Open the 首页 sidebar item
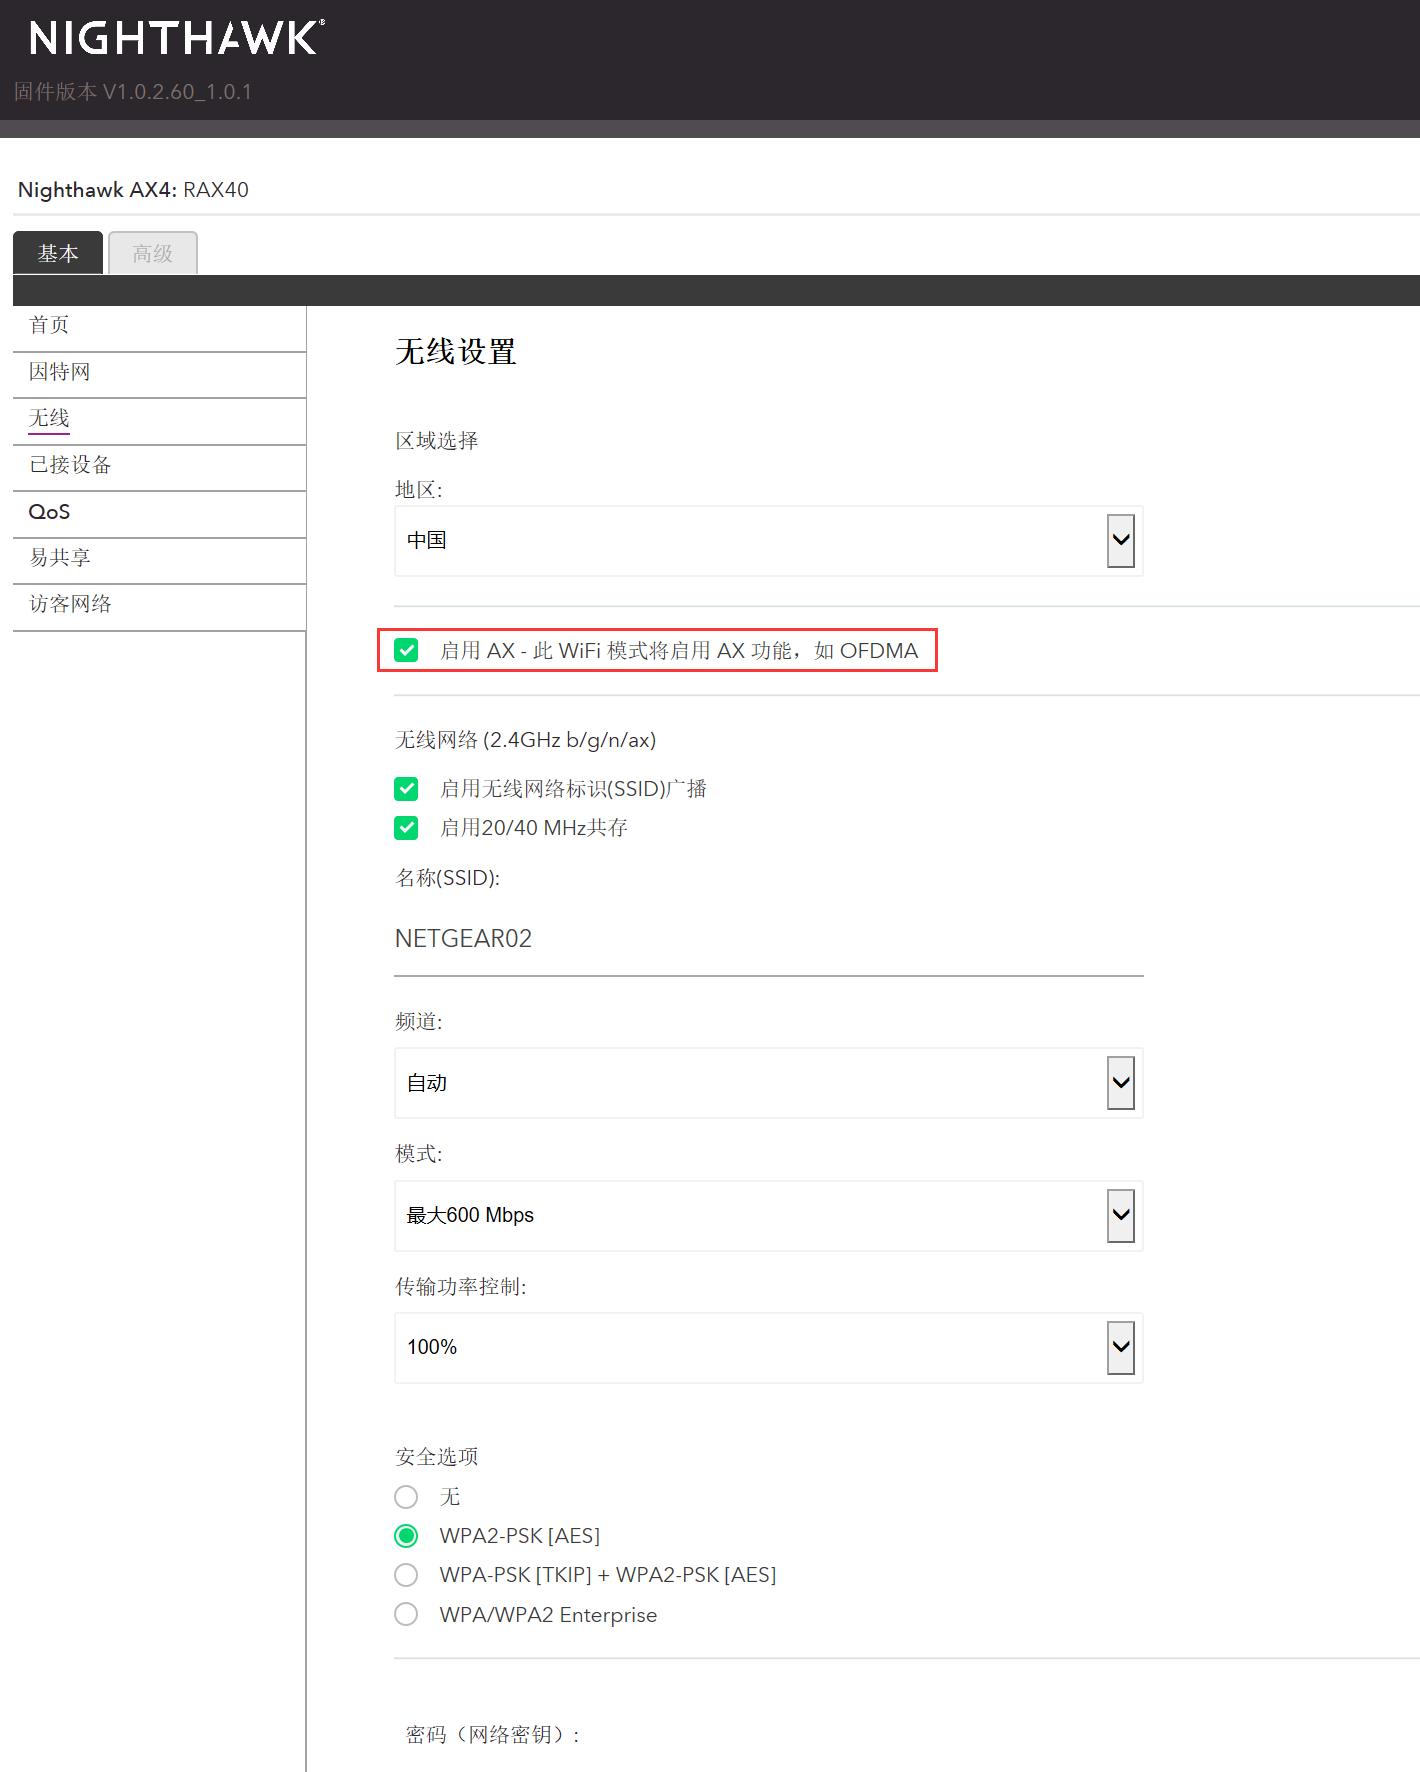Viewport: 1420px width, 1772px height. [x=159, y=326]
